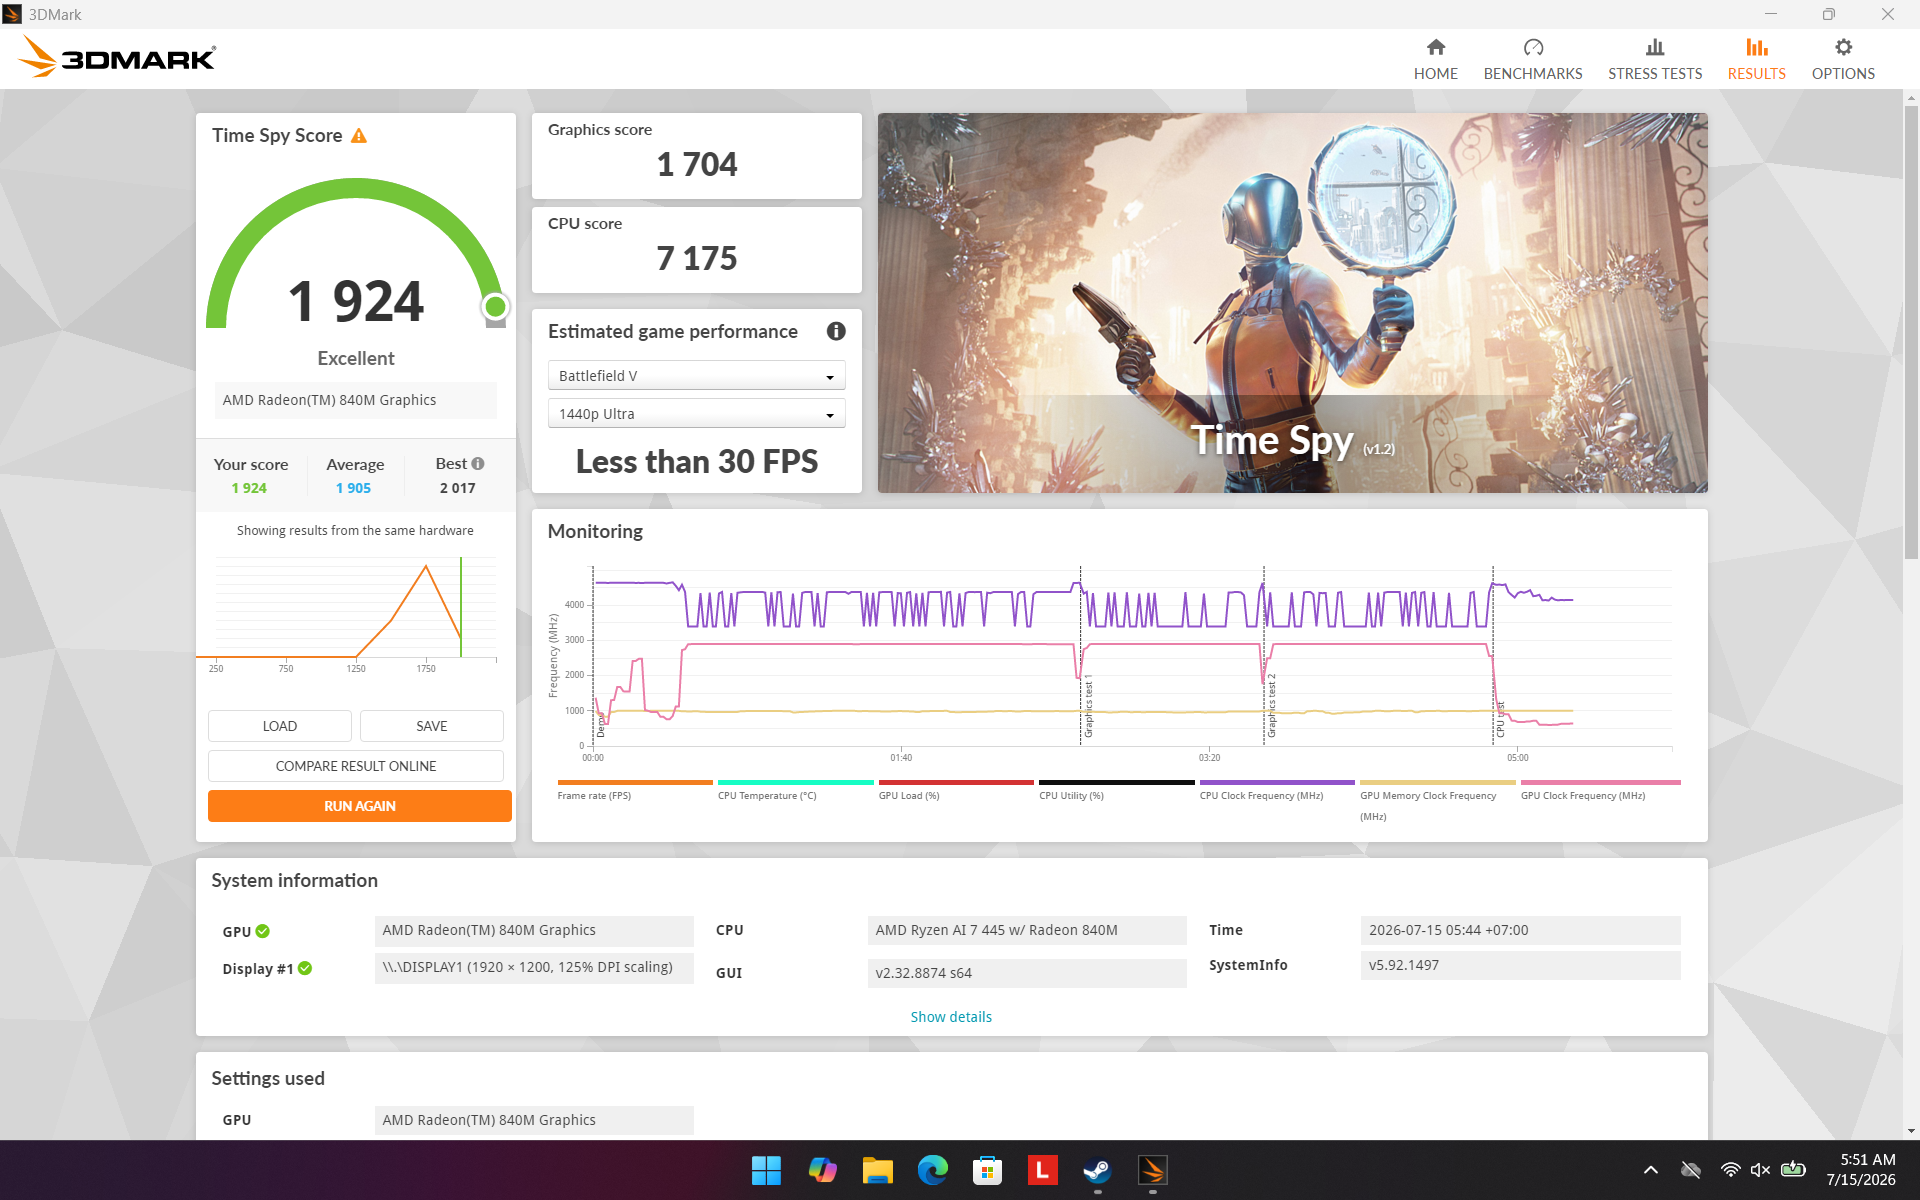Click the score gauge green knob
Screen dimensions: 1920x1200
click(495, 306)
